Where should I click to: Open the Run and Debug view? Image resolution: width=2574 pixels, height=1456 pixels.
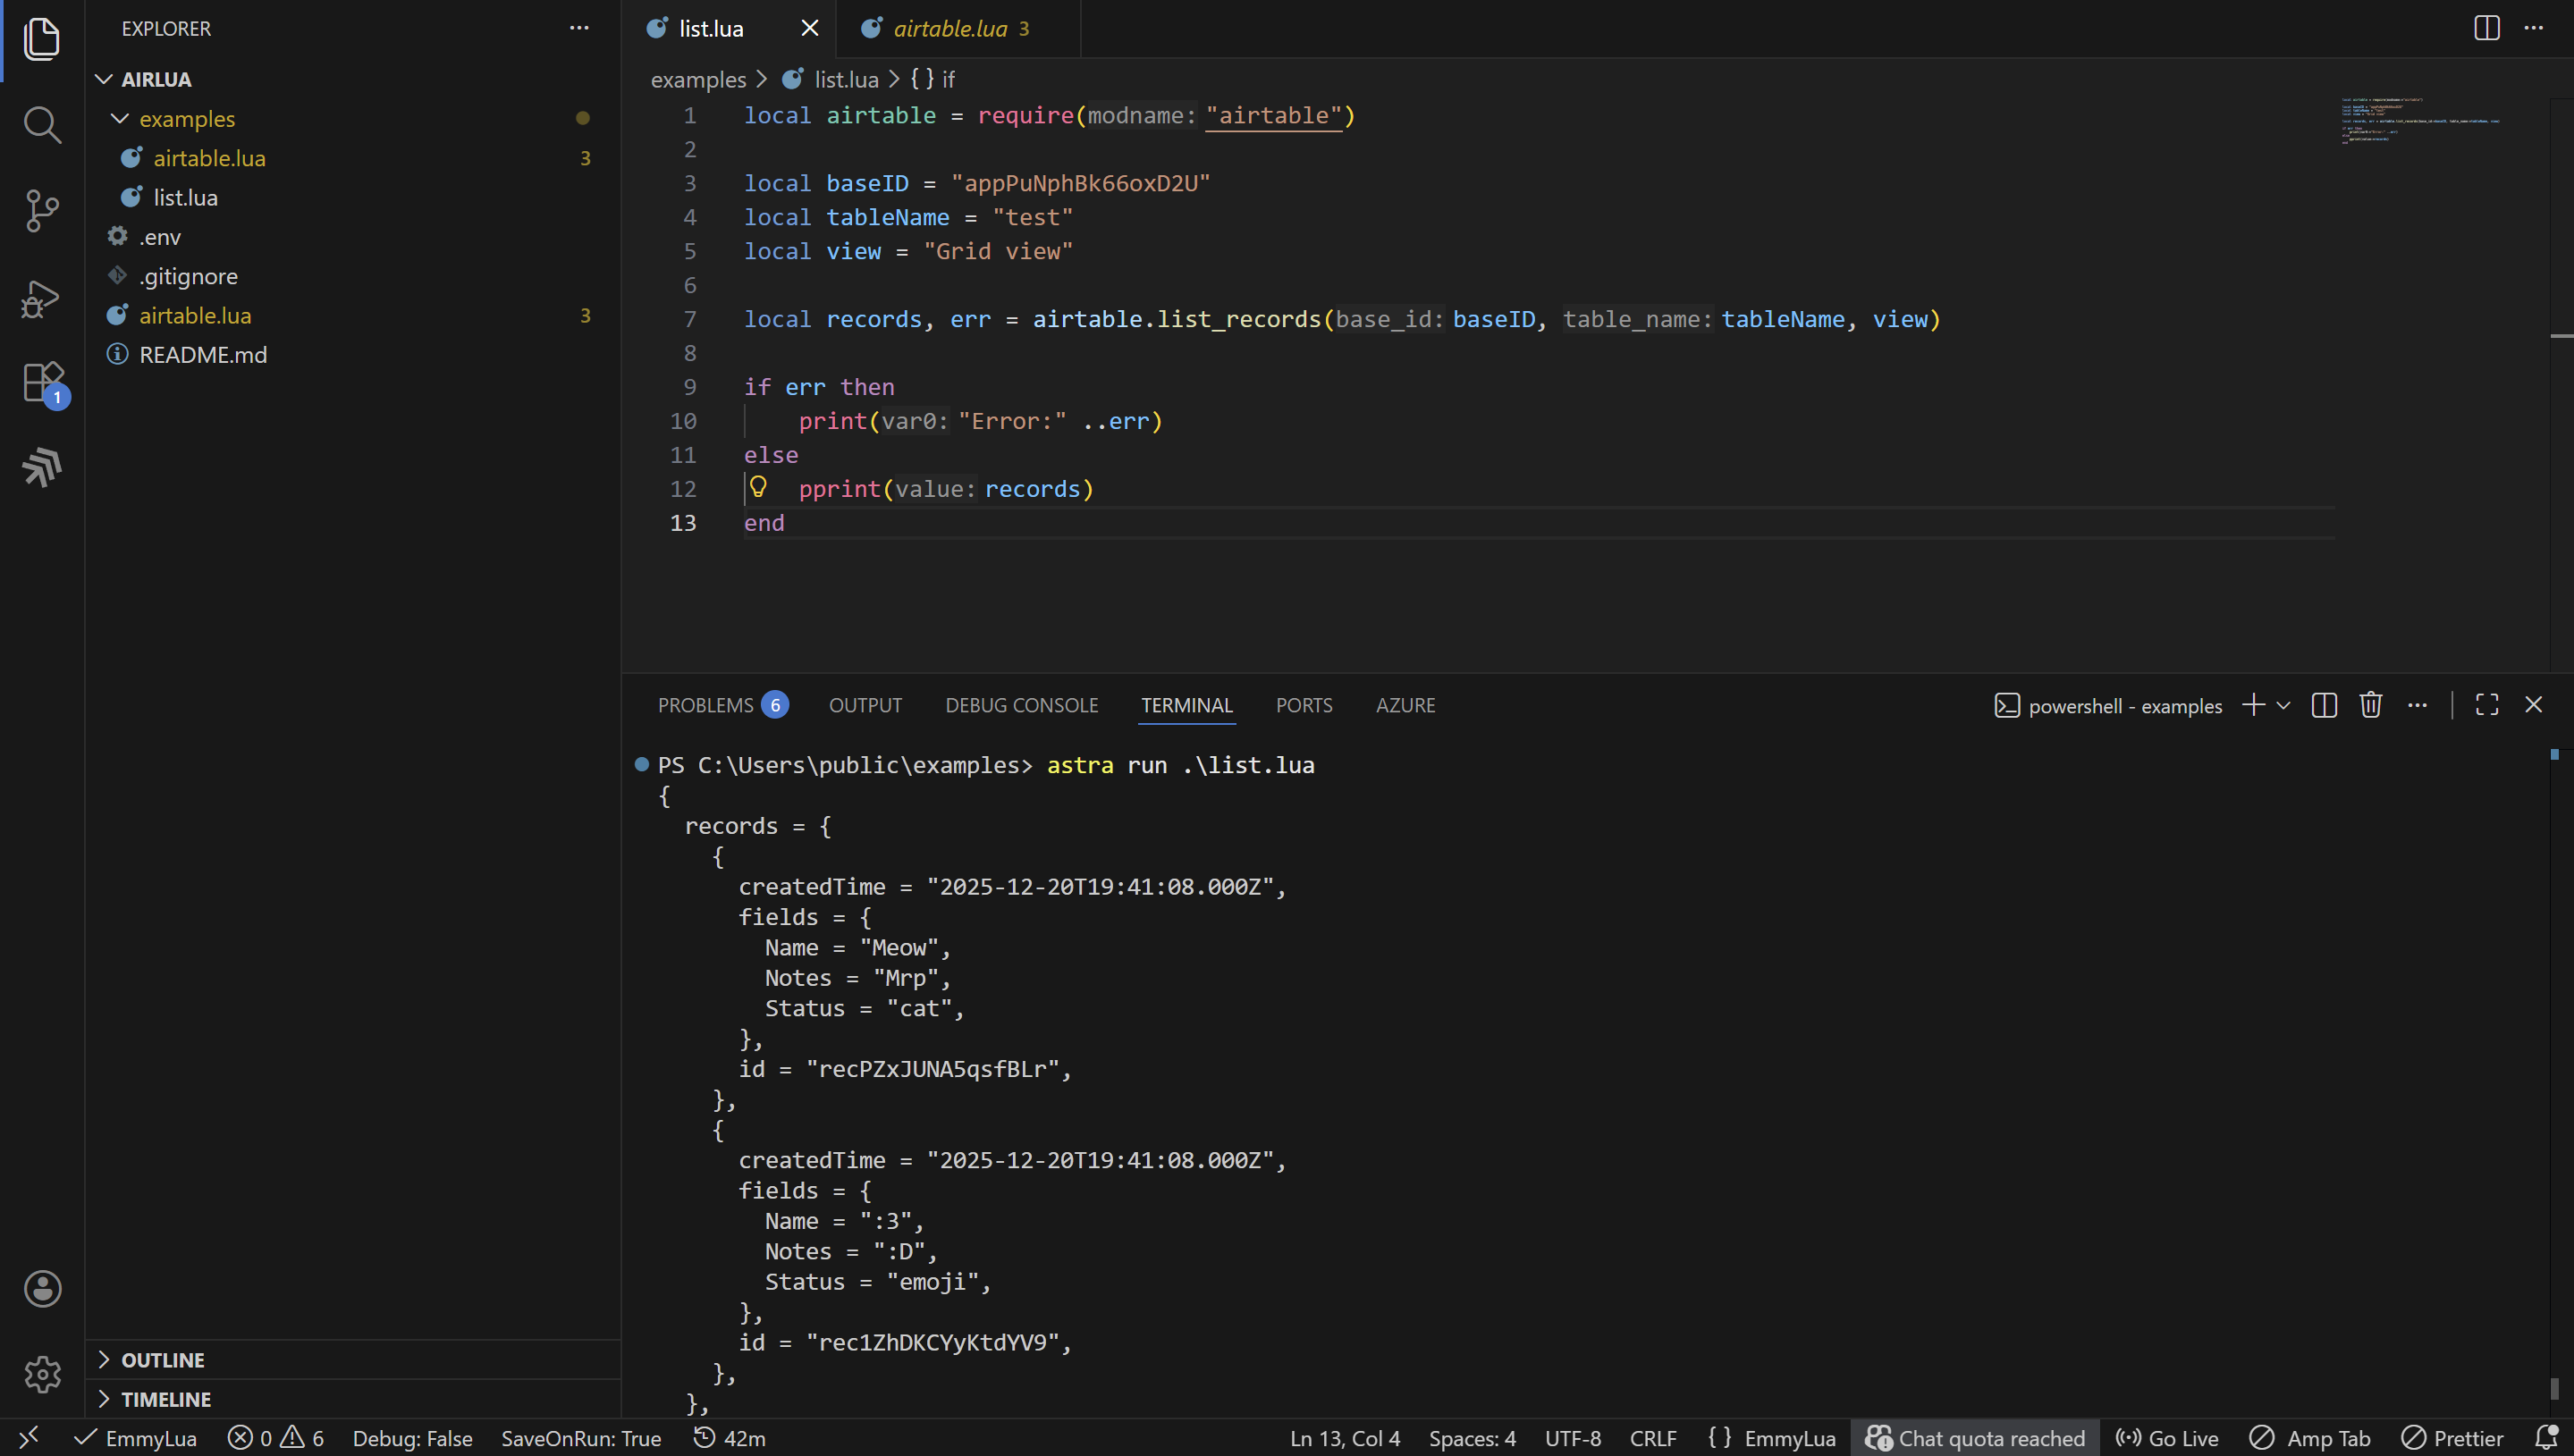coord(42,298)
